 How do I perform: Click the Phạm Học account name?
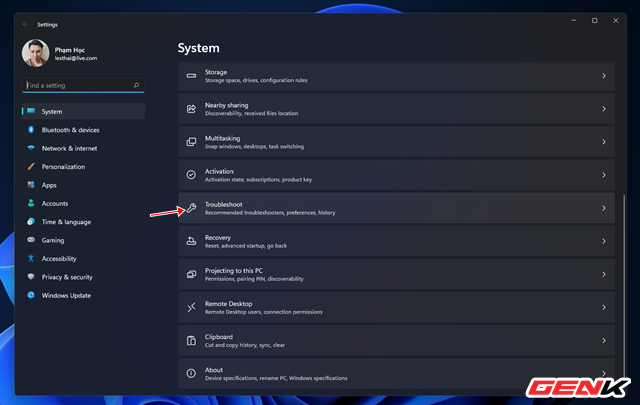coord(70,50)
